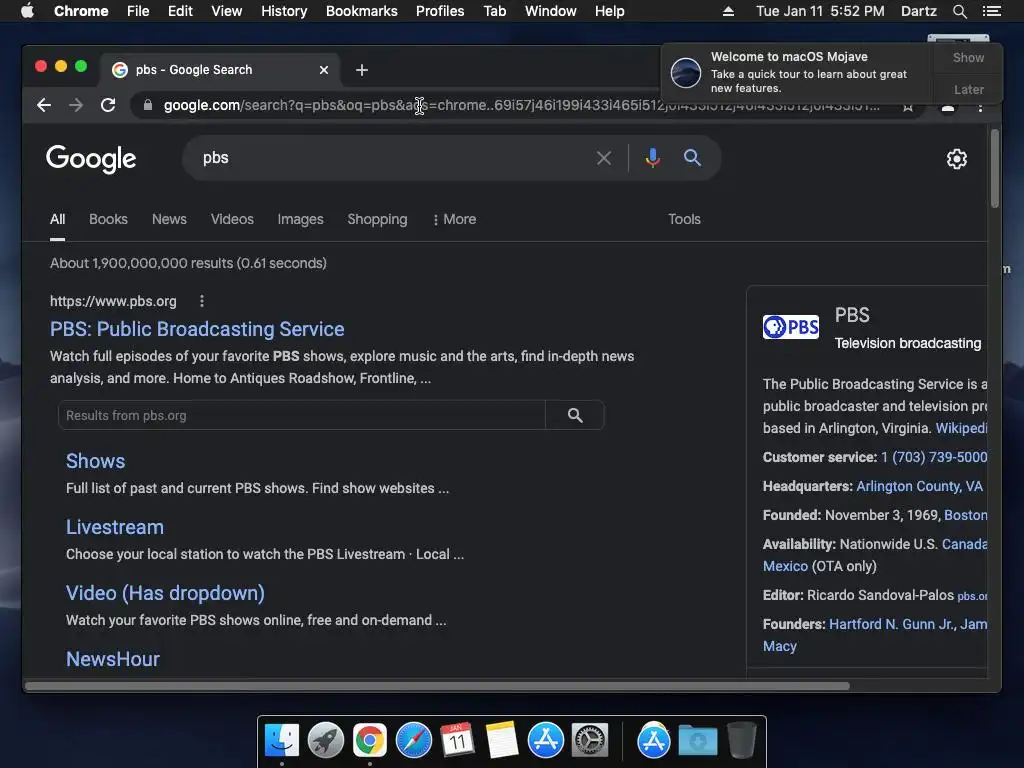1024x768 pixels.
Task: Expand the More search filters menu
Action: point(455,219)
